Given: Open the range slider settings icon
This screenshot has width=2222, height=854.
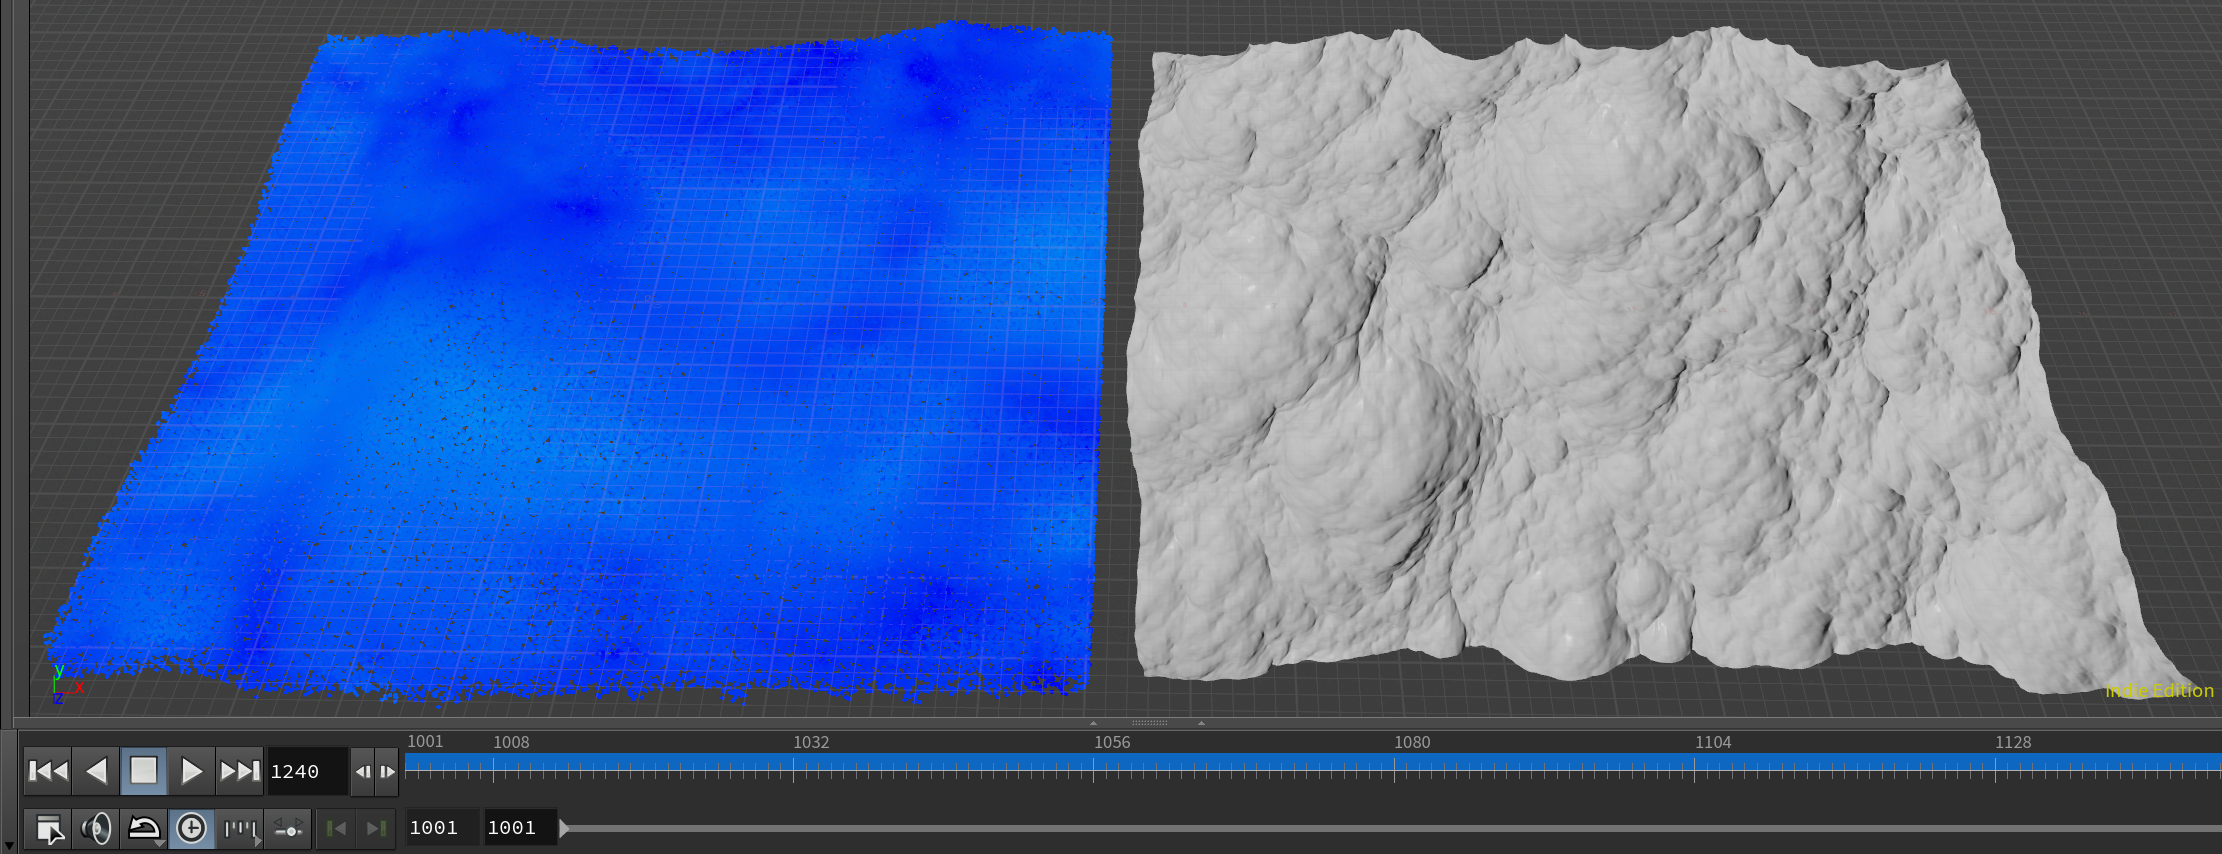Looking at the screenshot, I should click(x=288, y=829).
